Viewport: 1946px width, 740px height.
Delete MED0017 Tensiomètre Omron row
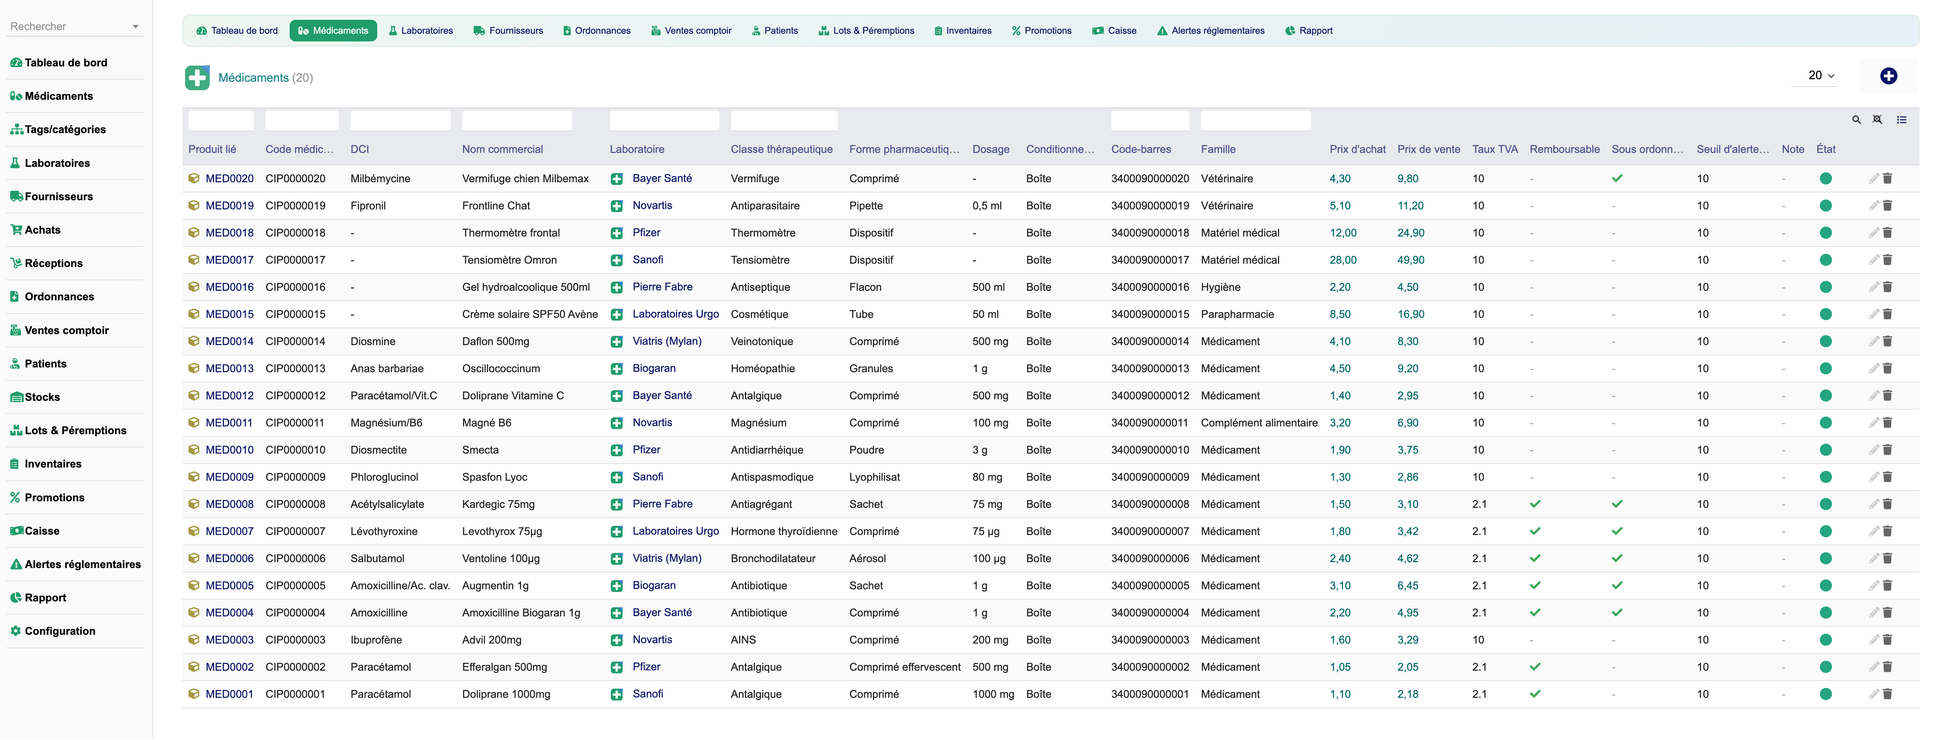click(1888, 260)
